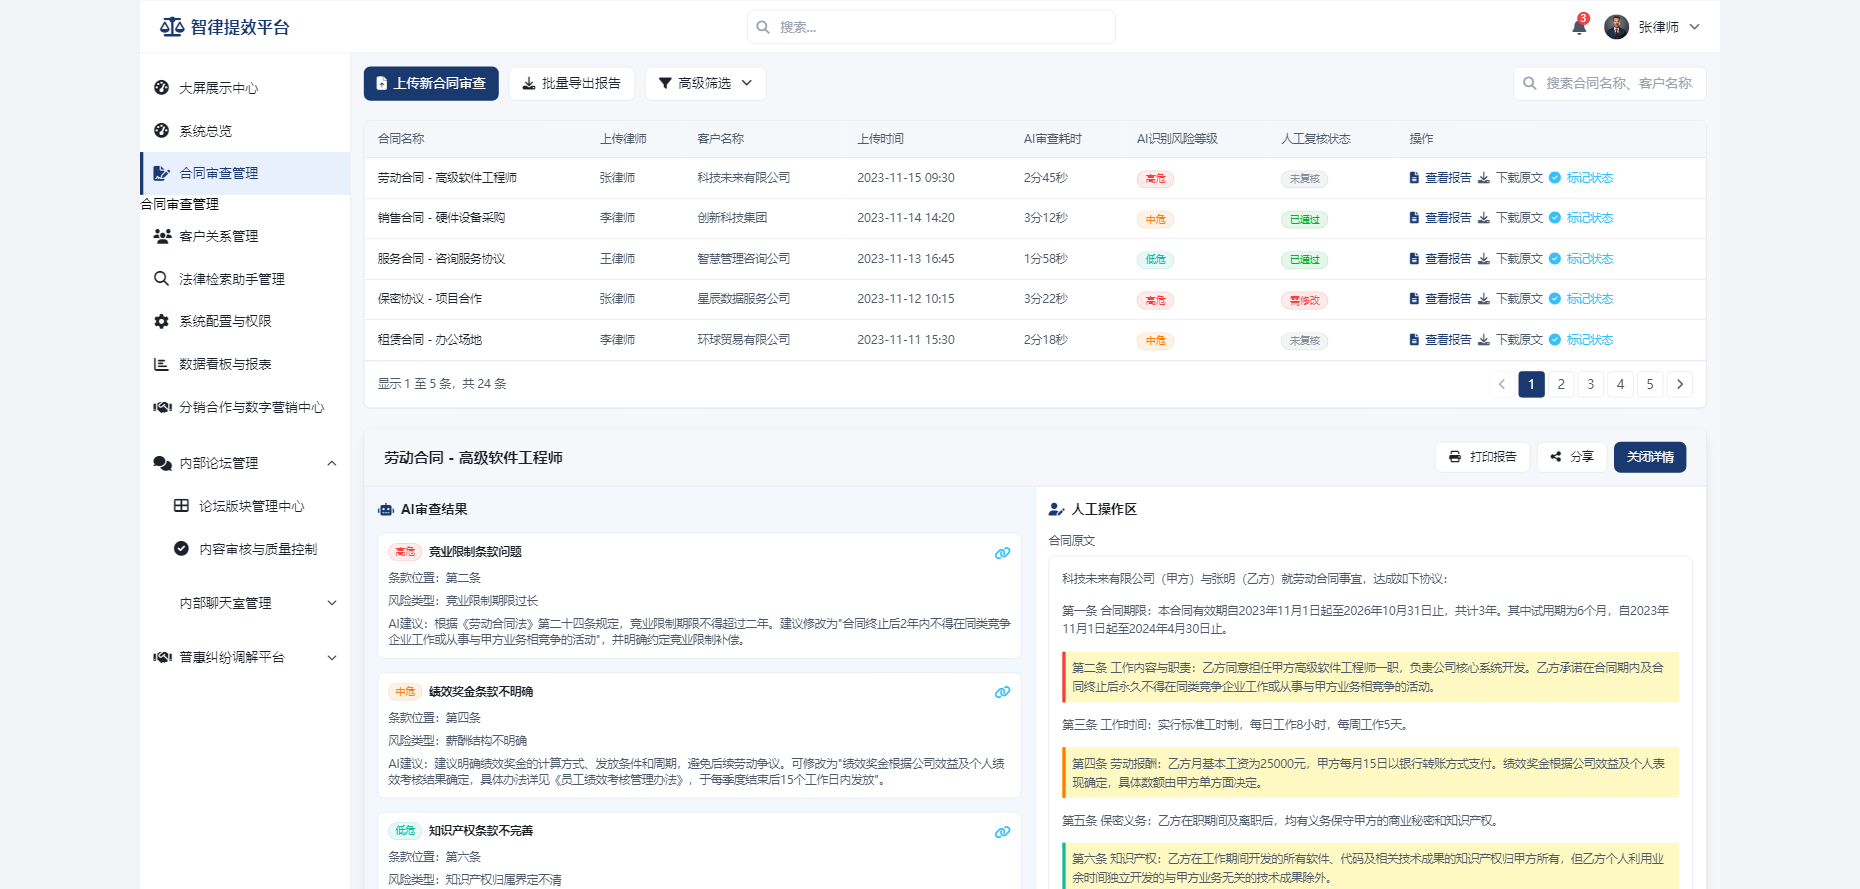Click 分享 button
This screenshot has height=889, width=1860.
(x=1572, y=457)
